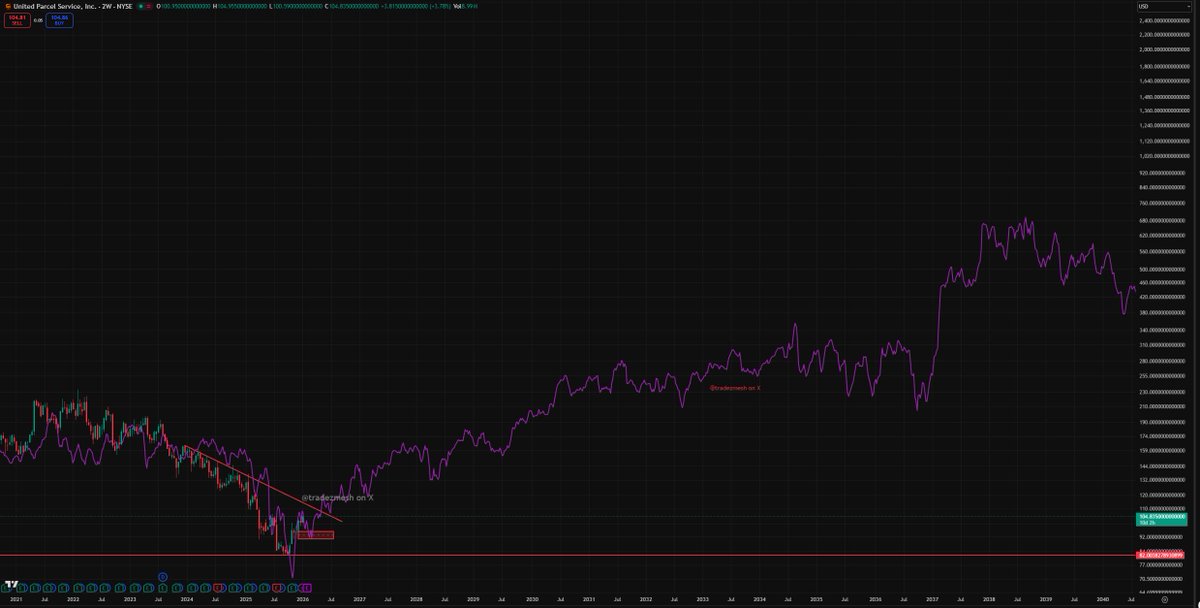Image resolution: width=1200 pixels, height=608 pixels.
Task: Click the 2040 time axis label
Action: (1102, 599)
